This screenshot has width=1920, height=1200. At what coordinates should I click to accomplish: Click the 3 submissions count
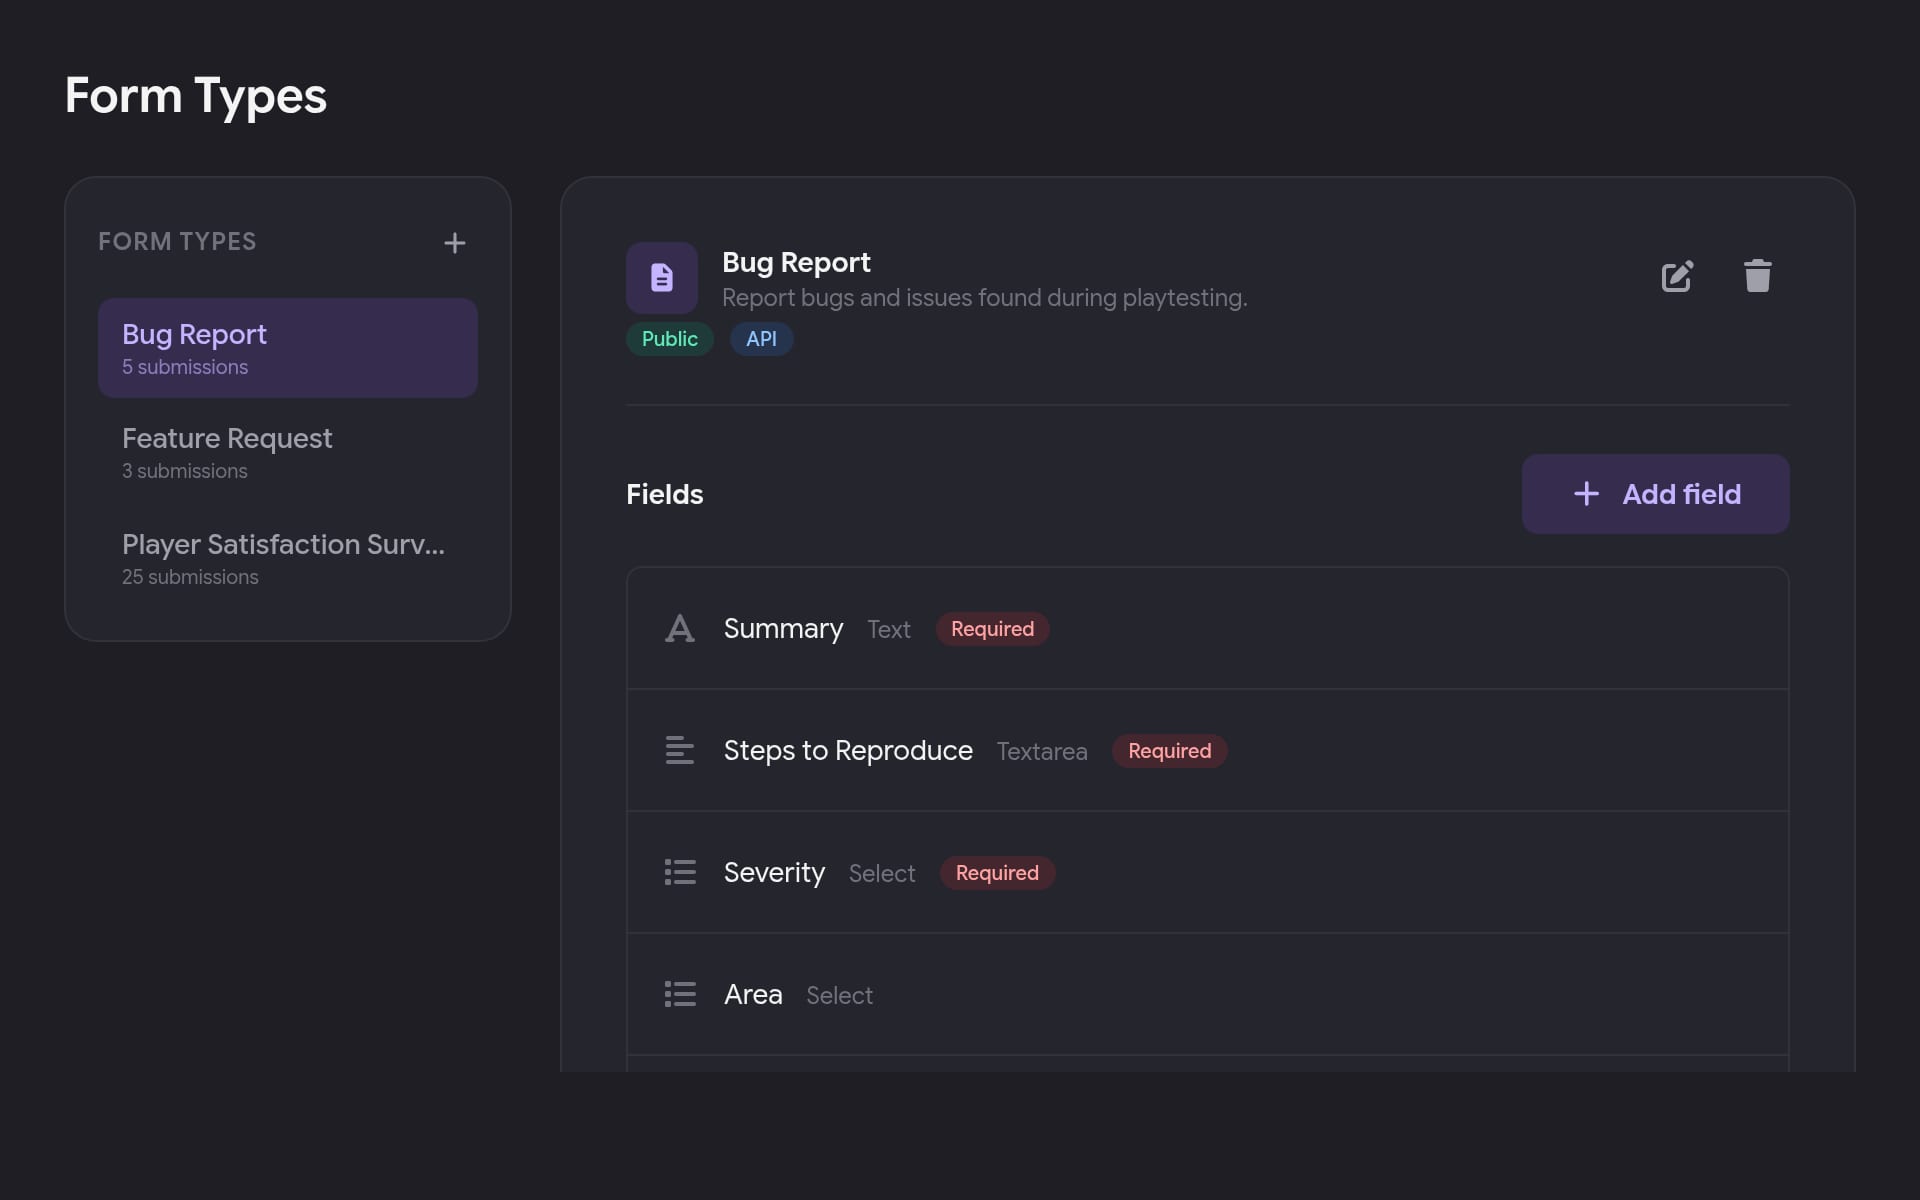click(x=185, y=471)
